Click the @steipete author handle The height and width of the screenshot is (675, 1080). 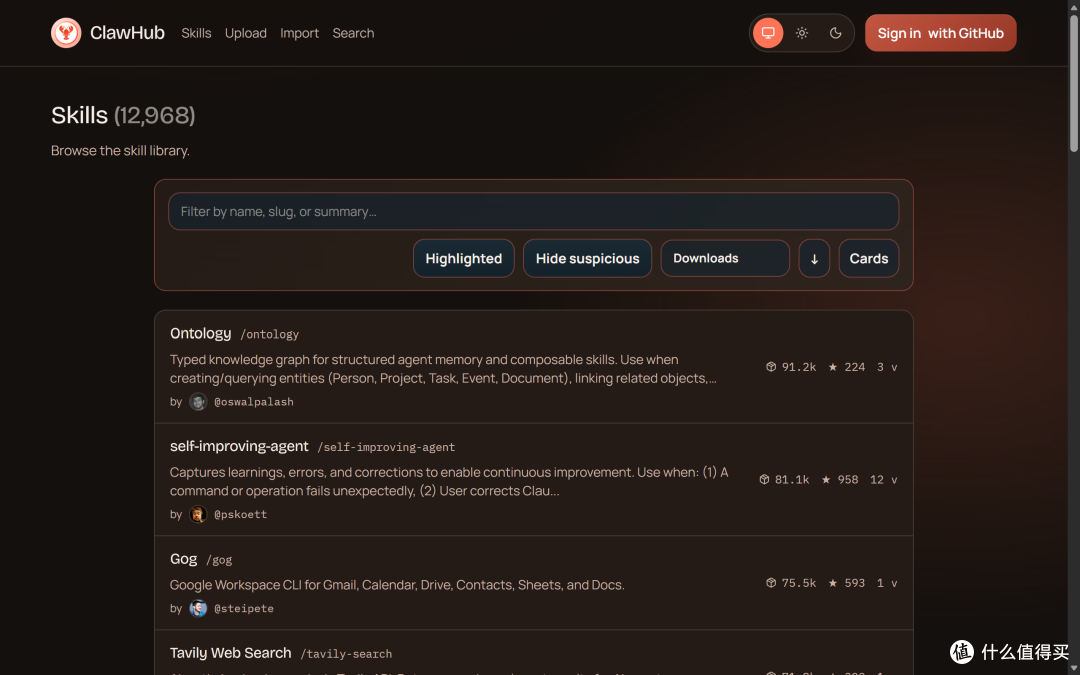tap(244, 609)
